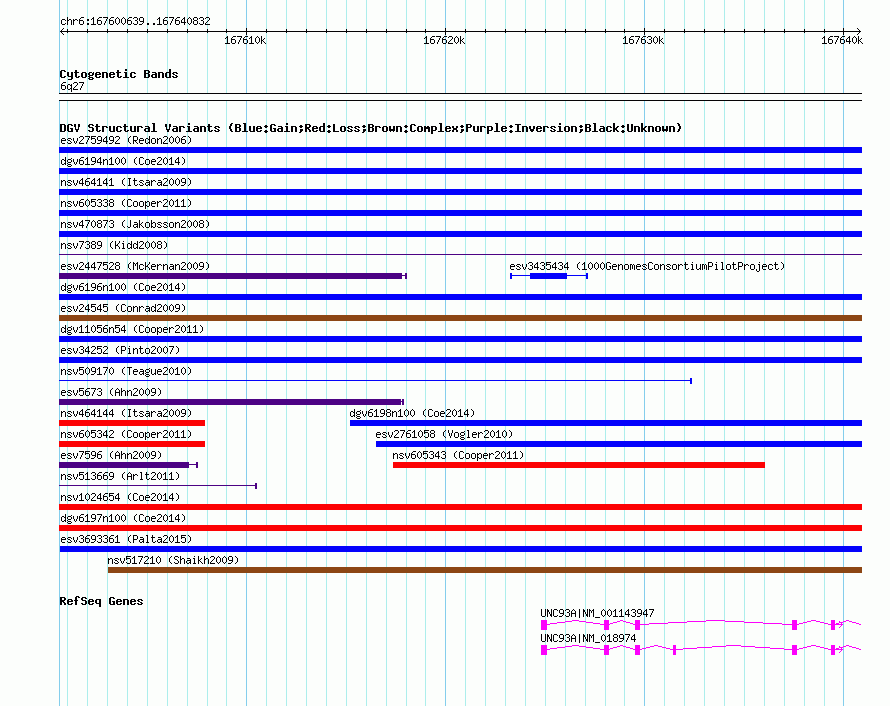This screenshot has height=706, width=890.
Task: Select nsv513669 (Arlt2011) label
Action: pos(120,476)
